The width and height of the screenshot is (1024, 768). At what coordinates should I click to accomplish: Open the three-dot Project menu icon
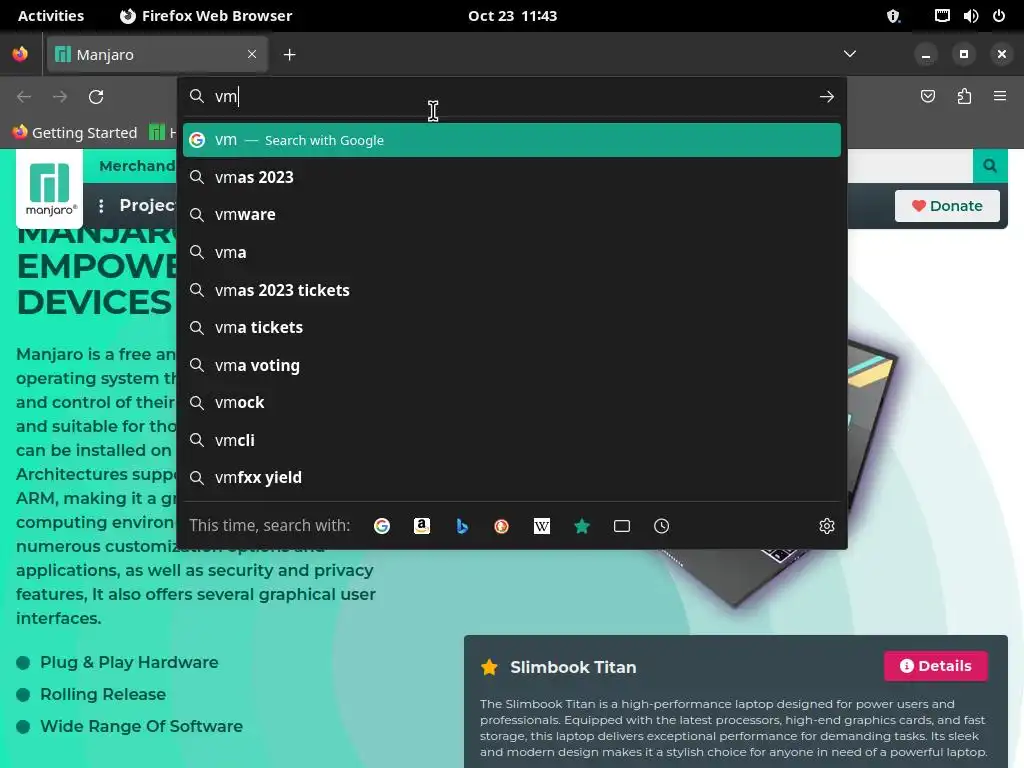pos(101,206)
